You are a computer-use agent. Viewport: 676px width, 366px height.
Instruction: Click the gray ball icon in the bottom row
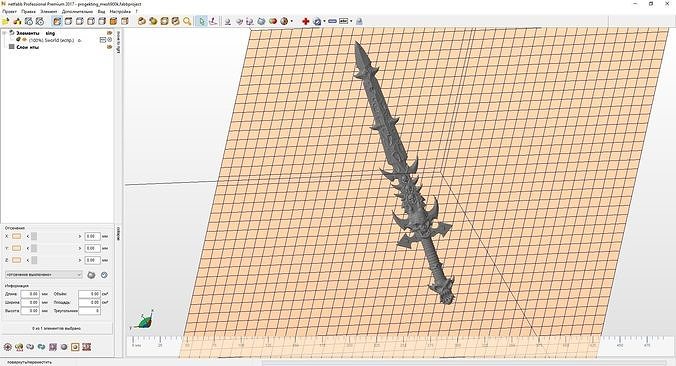click(64, 347)
